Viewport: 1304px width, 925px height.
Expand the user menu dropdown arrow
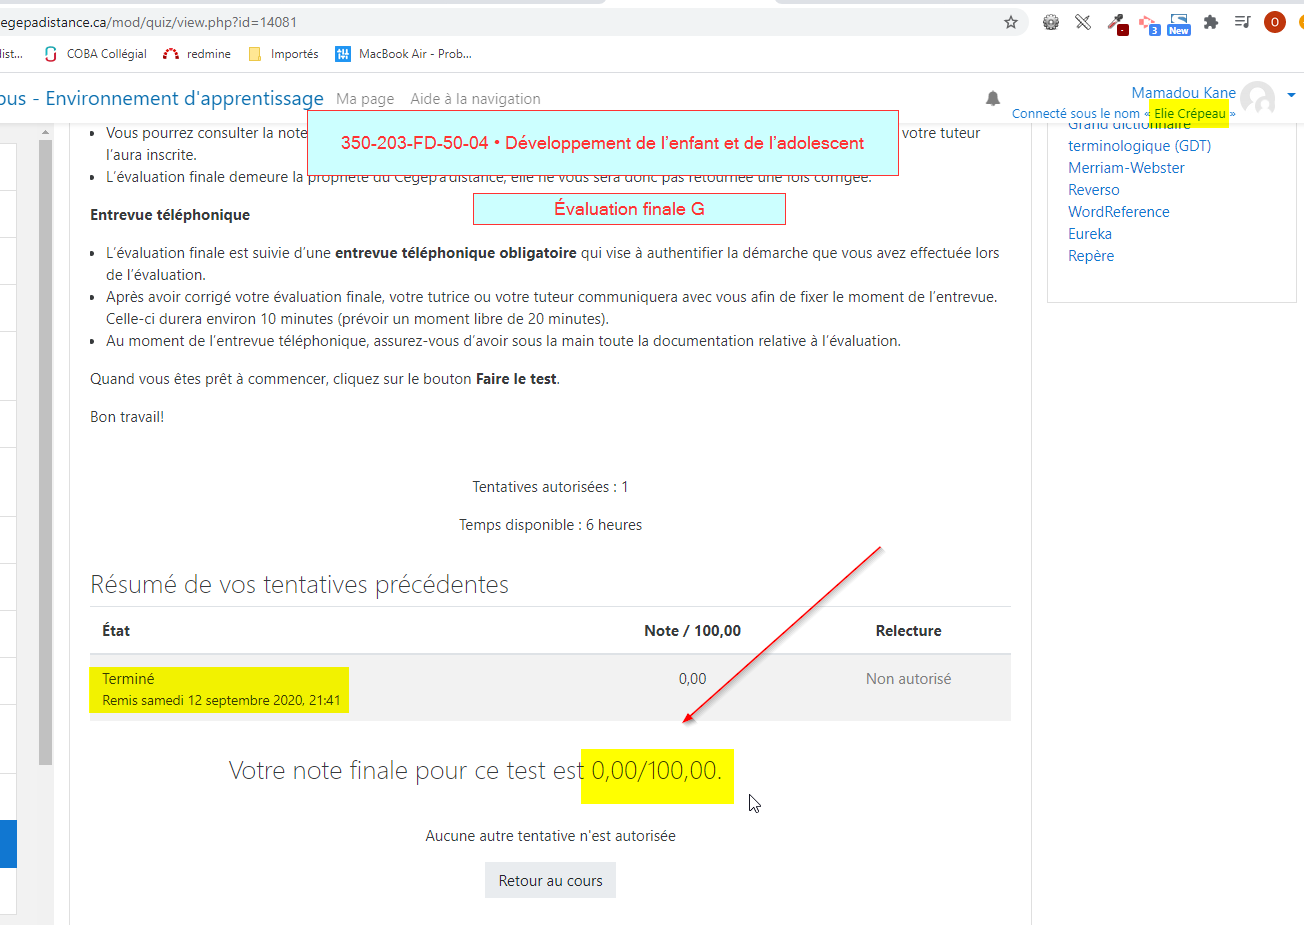pyautogui.click(x=1291, y=95)
